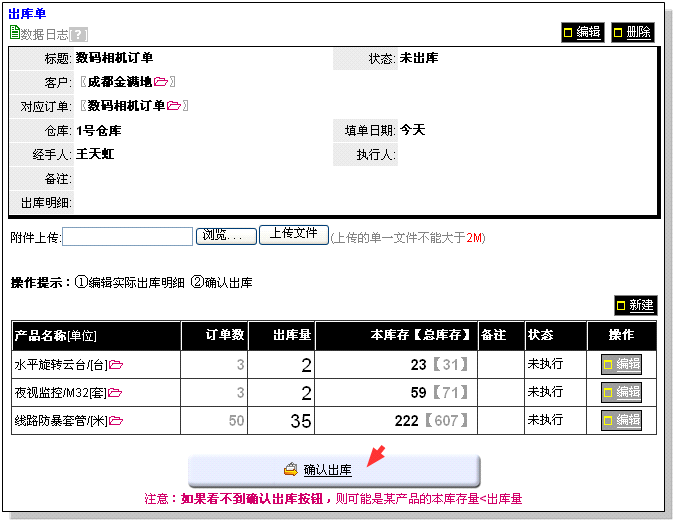The height and width of the screenshot is (520, 673).
Task: Open folder icon beside 线路防暴套管 product
Action: [x=116, y=421]
